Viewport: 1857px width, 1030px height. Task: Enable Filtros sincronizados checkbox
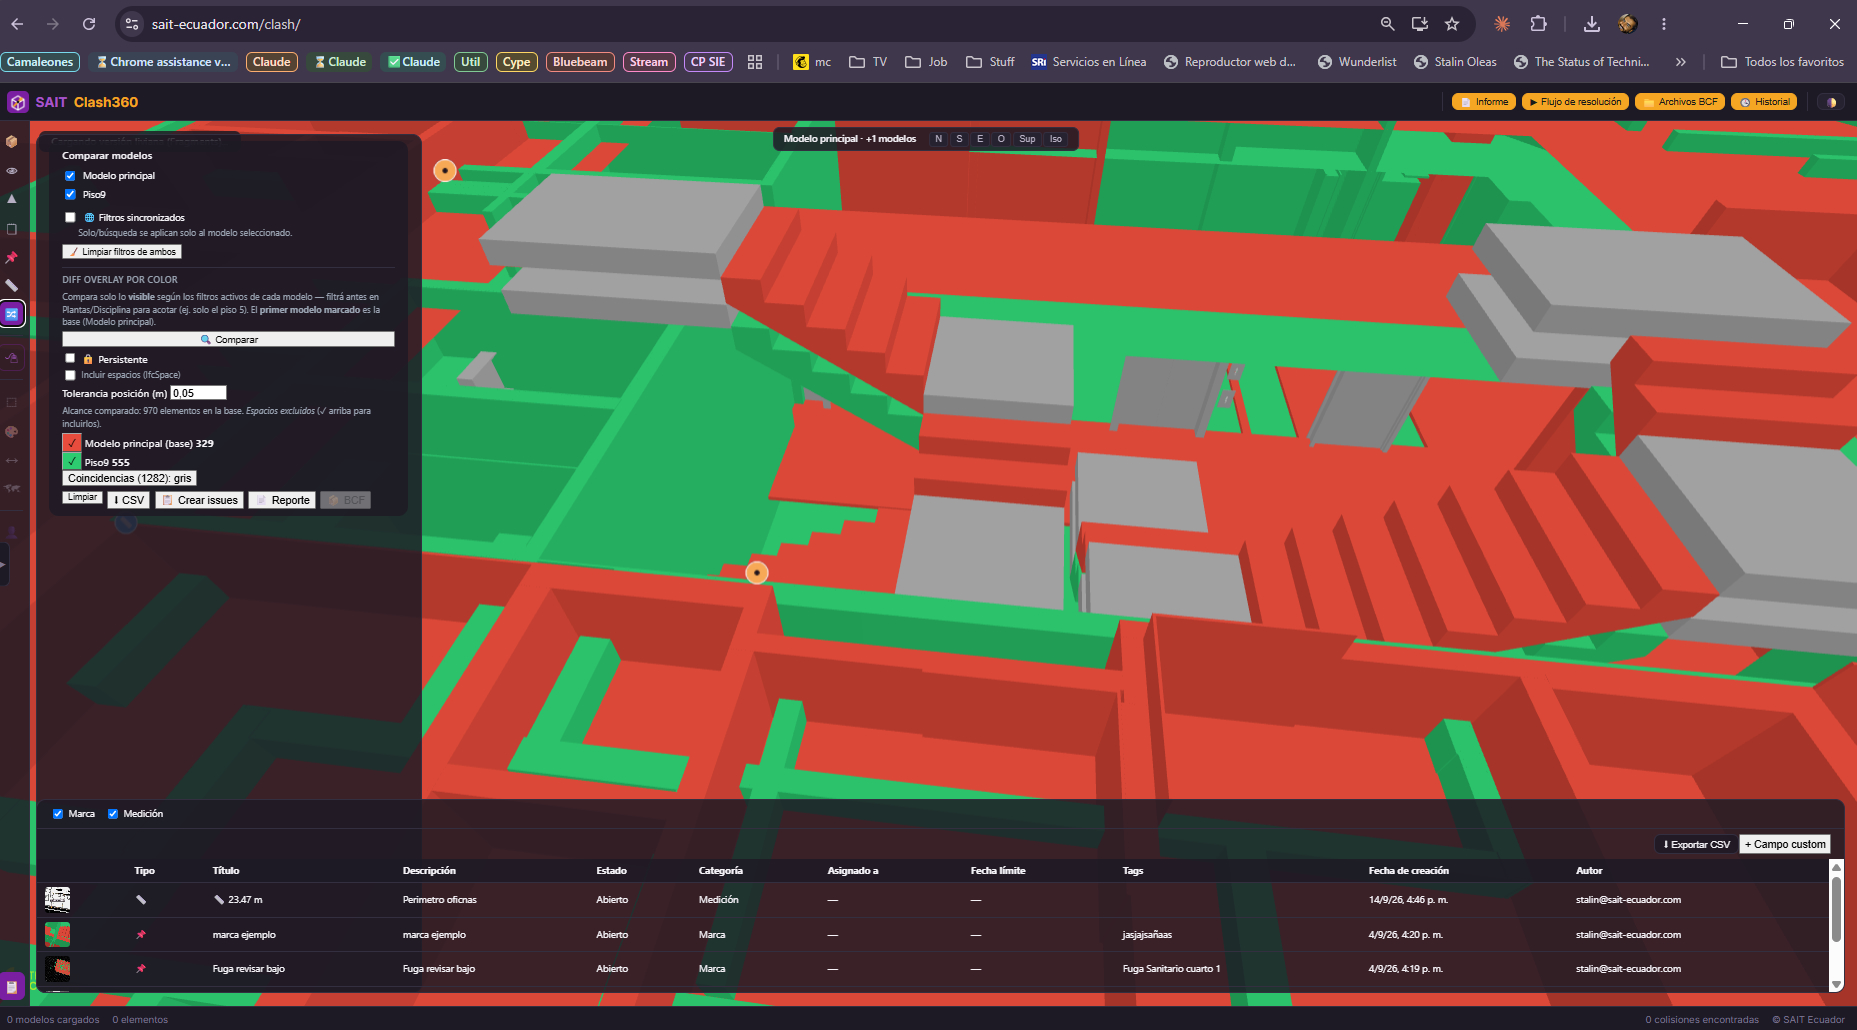pos(70,217)
